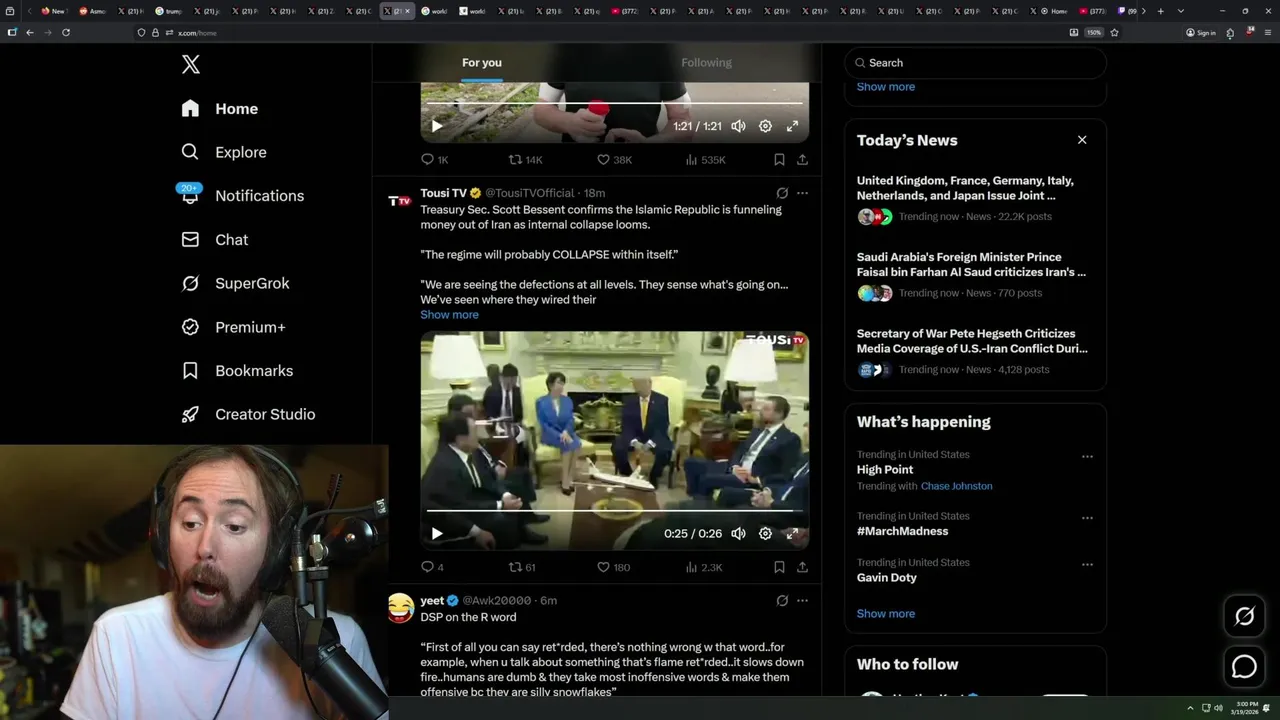Viewport: 1280px width, 720px height.
Task: Open video settings gear on Tousi TV video
Action: coord(765,534)
